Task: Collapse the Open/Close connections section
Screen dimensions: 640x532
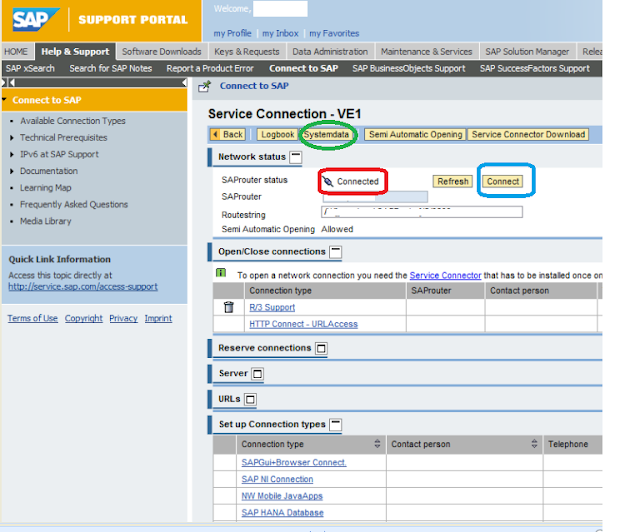Action: (x=336, y=252)
